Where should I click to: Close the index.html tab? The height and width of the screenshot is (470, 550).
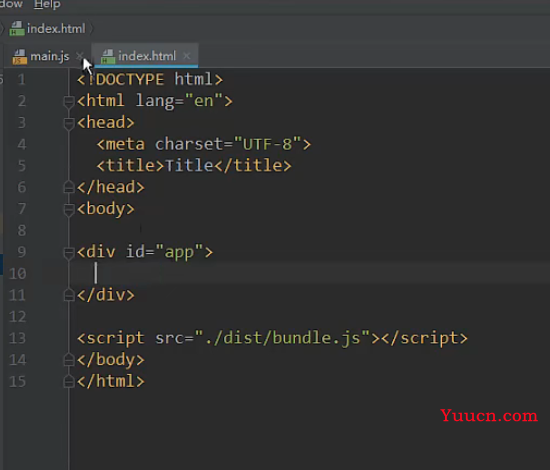coord(187,56)
